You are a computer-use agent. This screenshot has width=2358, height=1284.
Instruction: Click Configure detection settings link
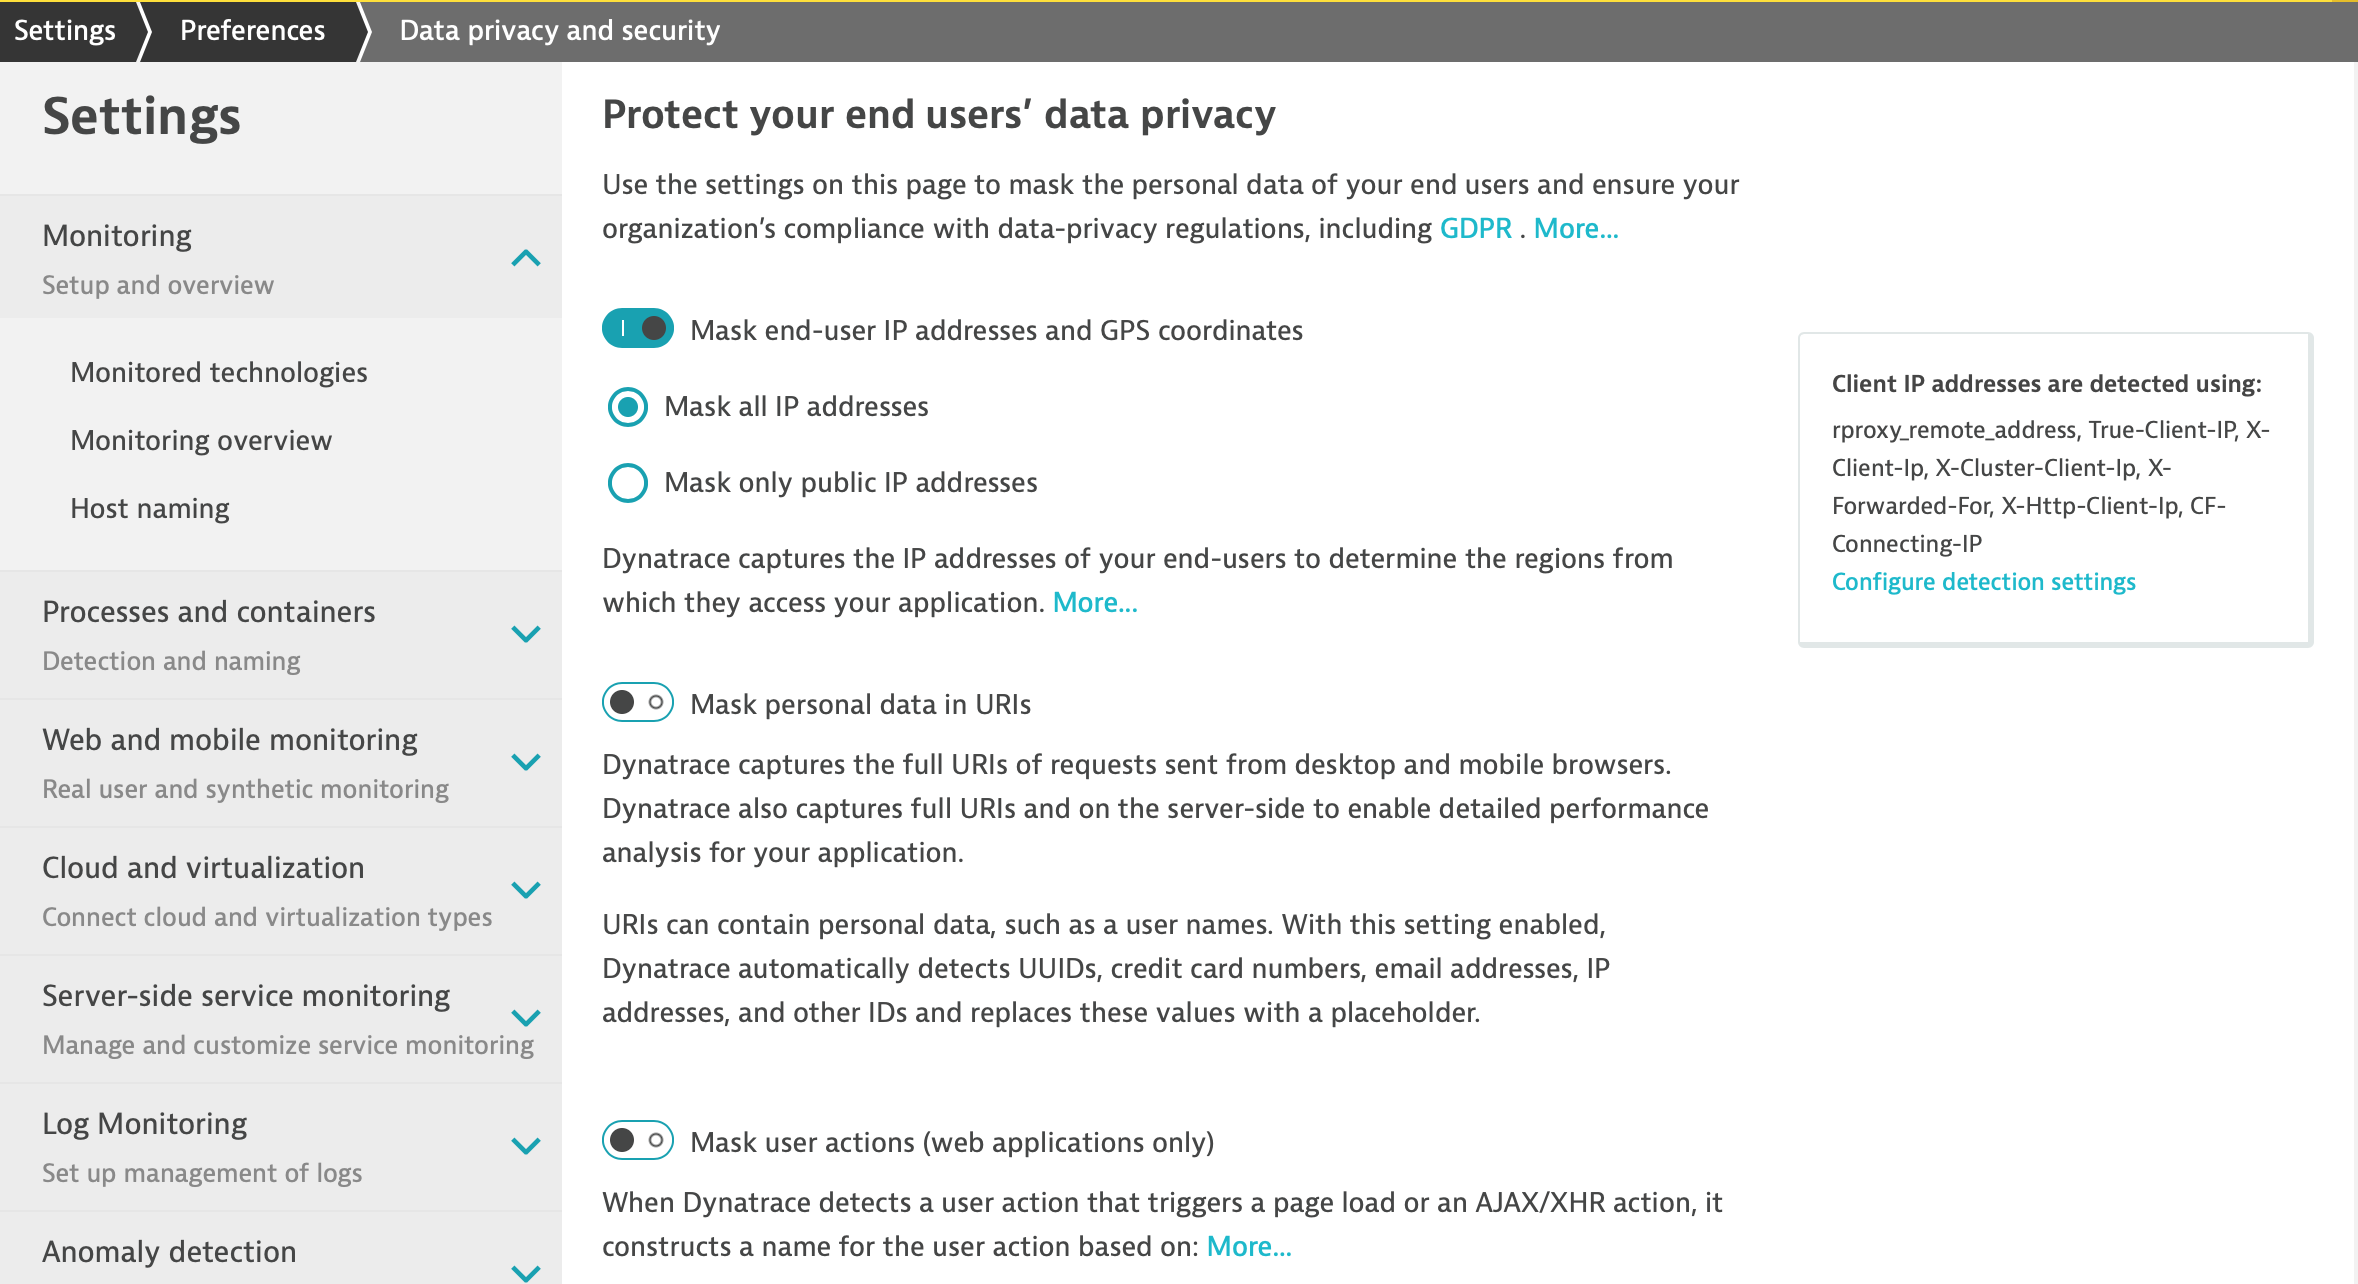pyautogui.click(x=1983, y=582)
